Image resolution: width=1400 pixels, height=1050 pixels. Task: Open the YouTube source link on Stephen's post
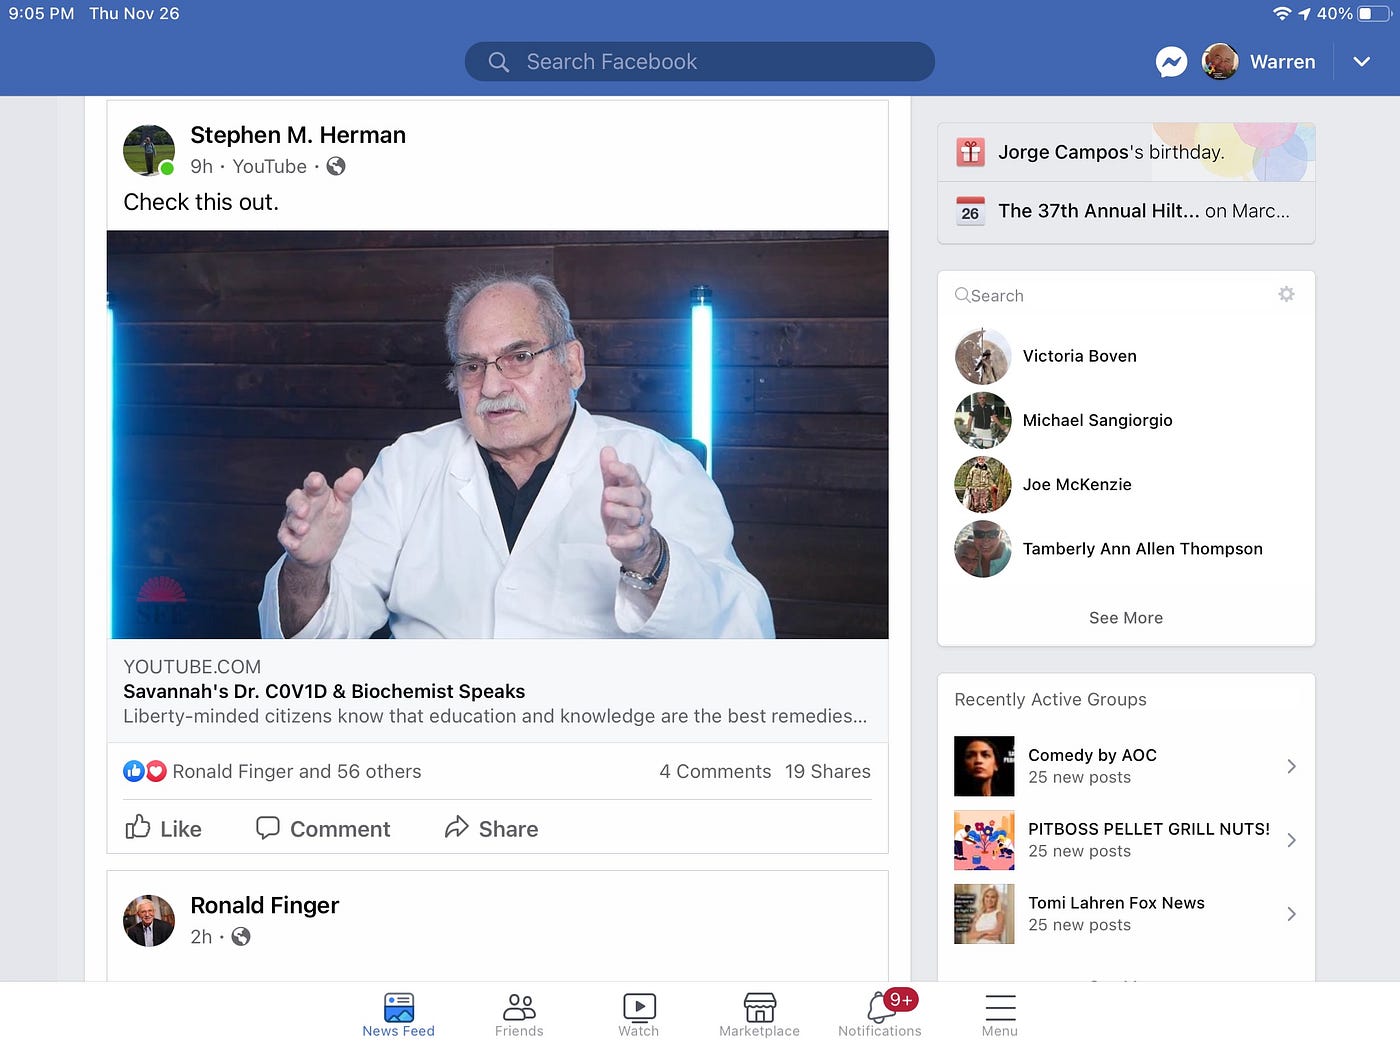coord(269,166)
